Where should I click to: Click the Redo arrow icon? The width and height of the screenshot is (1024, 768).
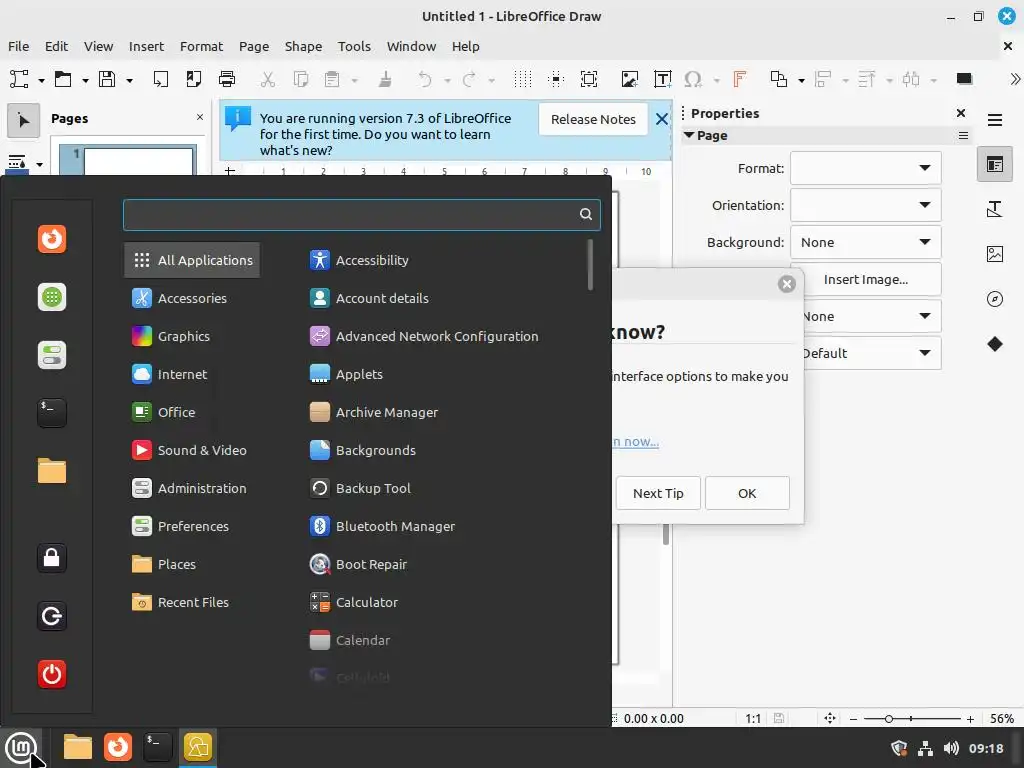point(469,79)
